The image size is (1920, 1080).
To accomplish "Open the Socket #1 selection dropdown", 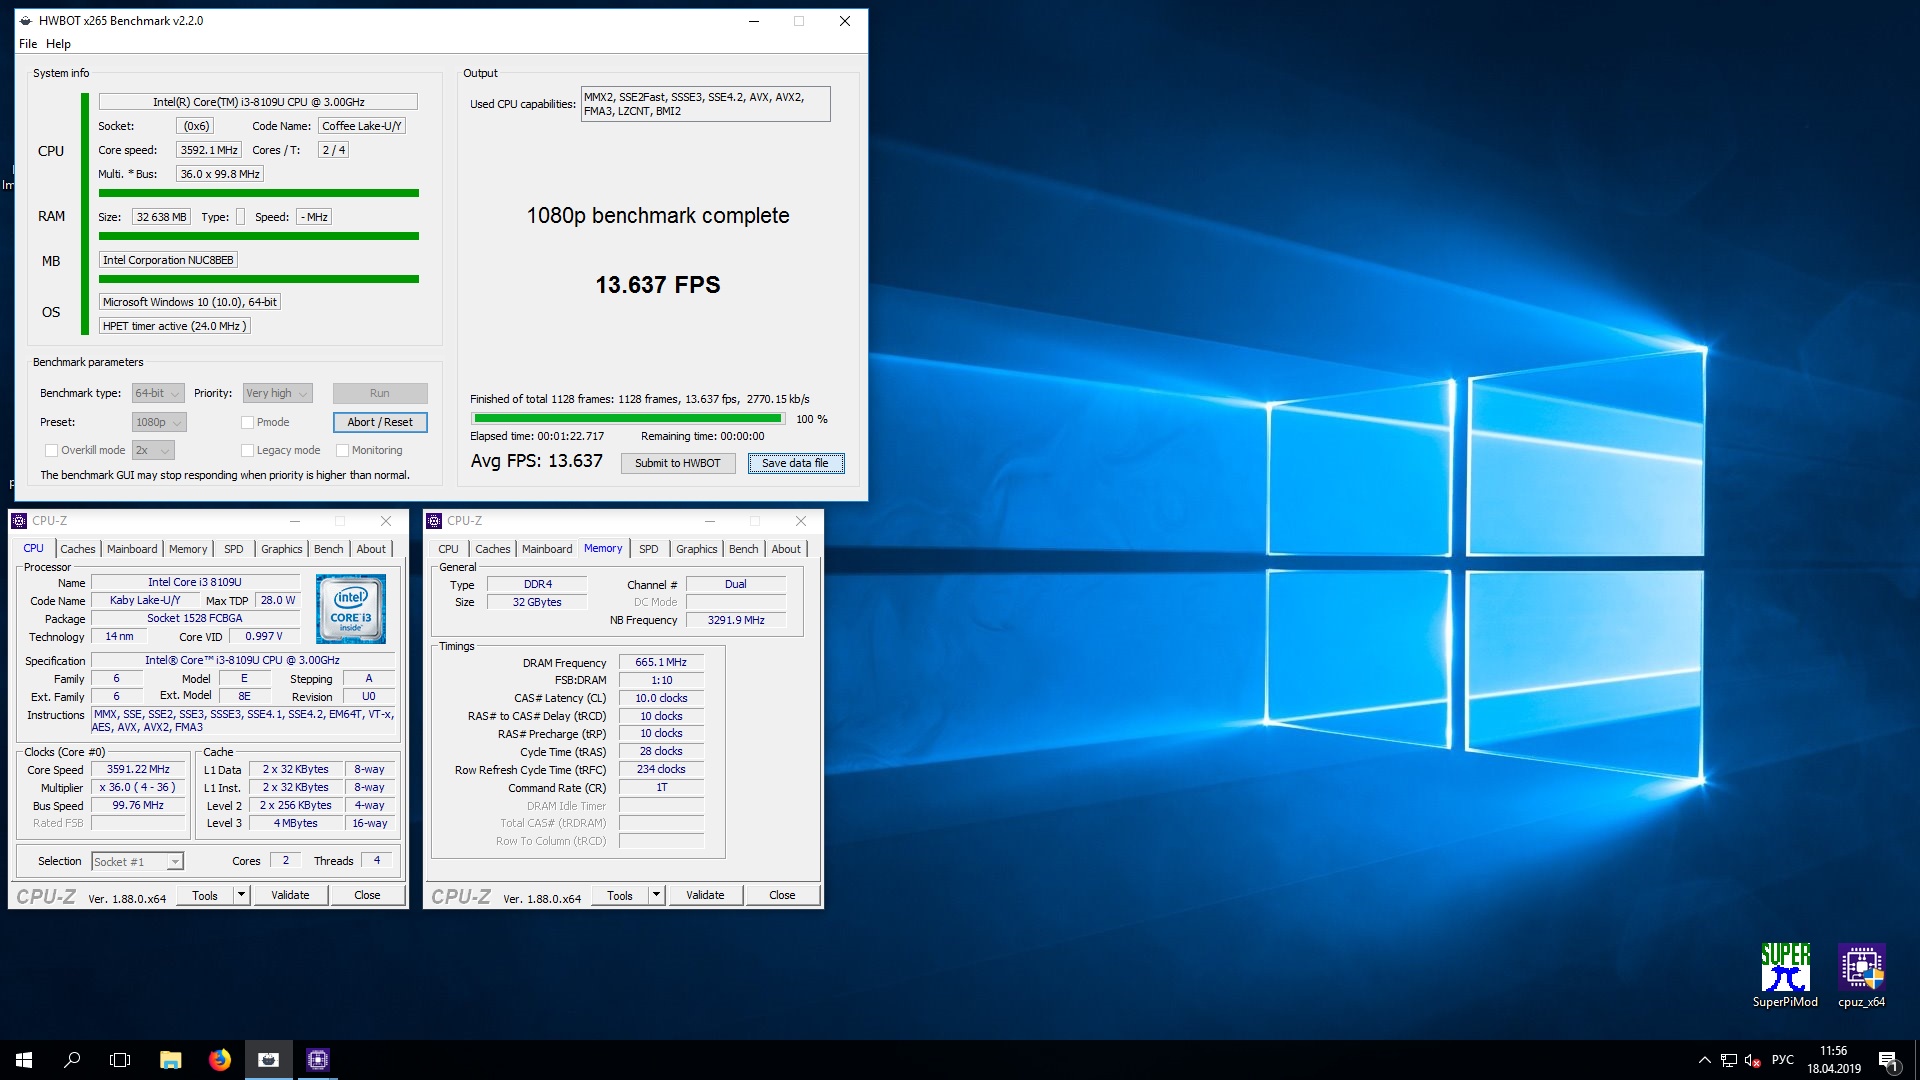I will coord(137,861).
